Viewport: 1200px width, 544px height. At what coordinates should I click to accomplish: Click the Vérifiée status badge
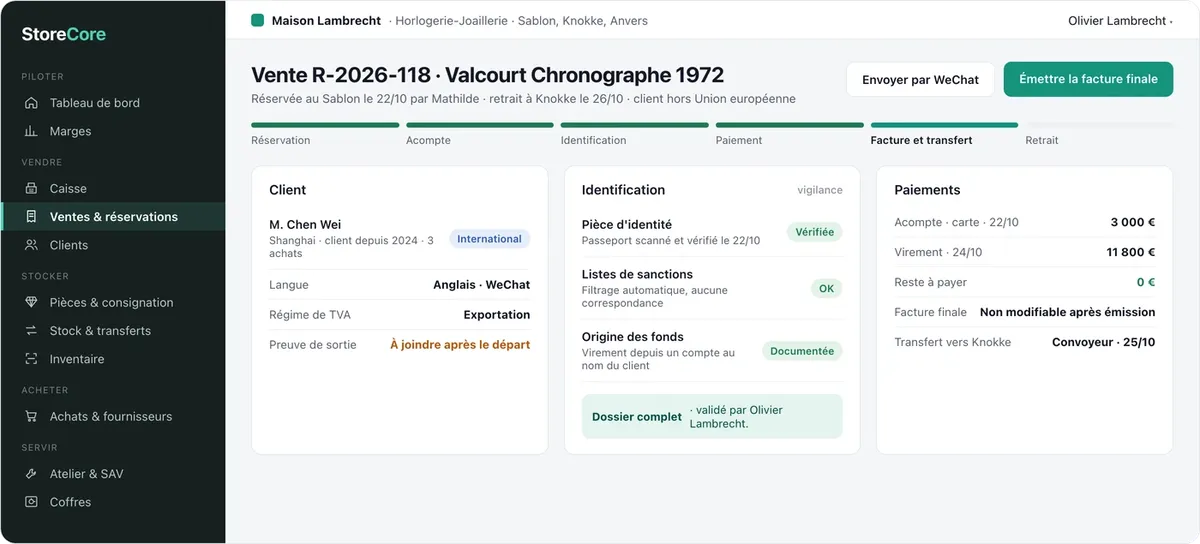click(814, 232)
